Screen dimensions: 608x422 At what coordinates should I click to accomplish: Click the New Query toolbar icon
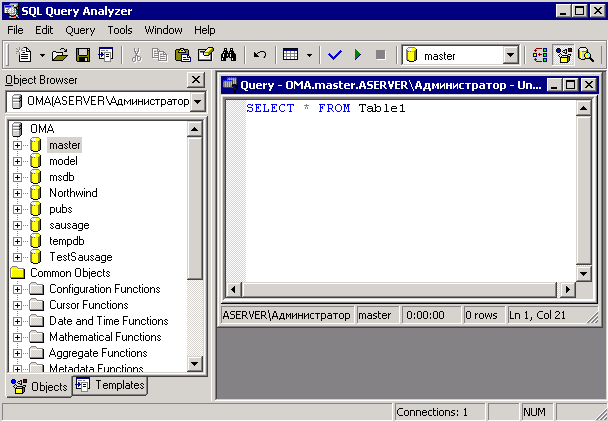click(24, 55)
